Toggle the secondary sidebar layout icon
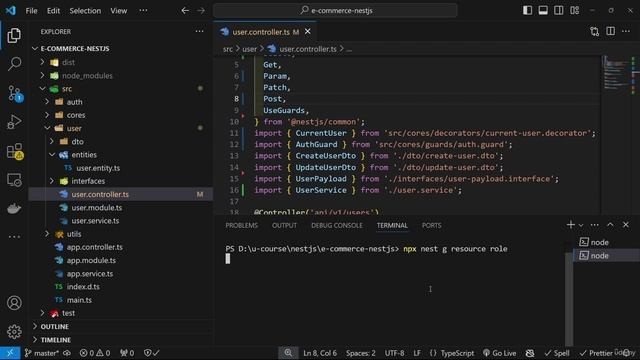 (558, 11)
